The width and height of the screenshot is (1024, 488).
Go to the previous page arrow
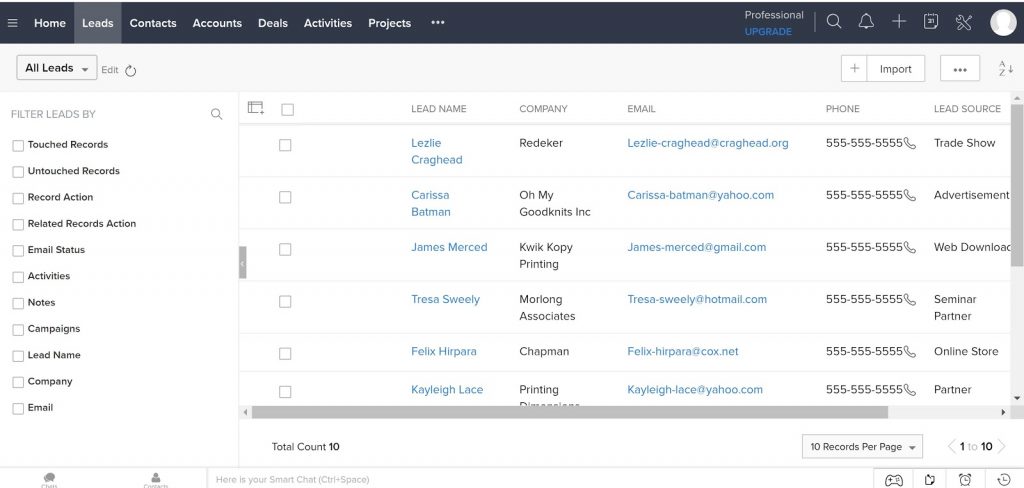tap(952, 447)
